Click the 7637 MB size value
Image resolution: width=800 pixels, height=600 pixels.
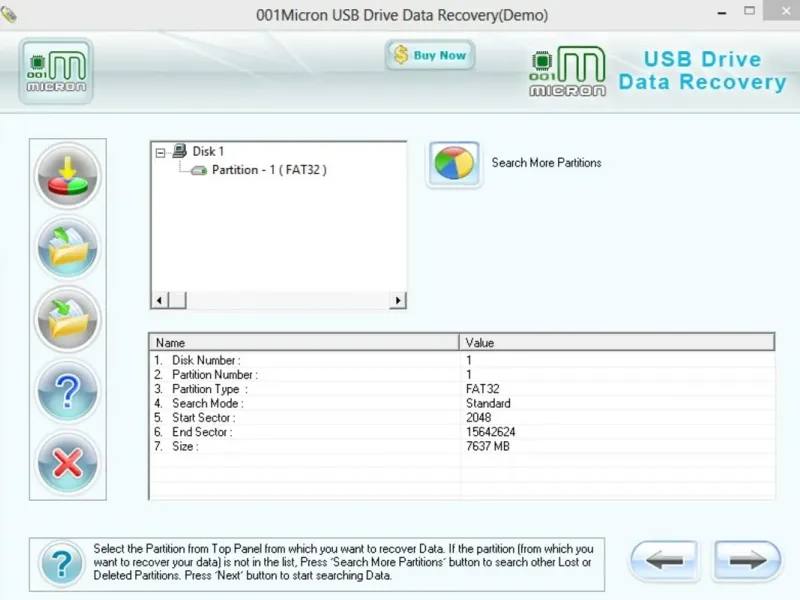click(x=488, y=446)
